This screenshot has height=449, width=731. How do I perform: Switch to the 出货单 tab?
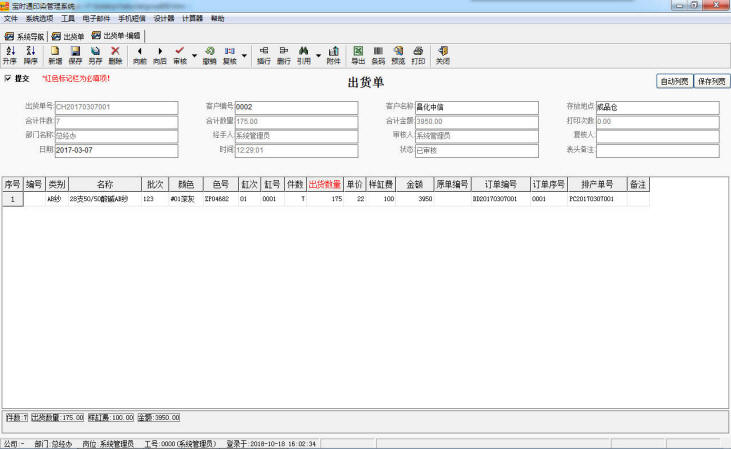(68, 36)
